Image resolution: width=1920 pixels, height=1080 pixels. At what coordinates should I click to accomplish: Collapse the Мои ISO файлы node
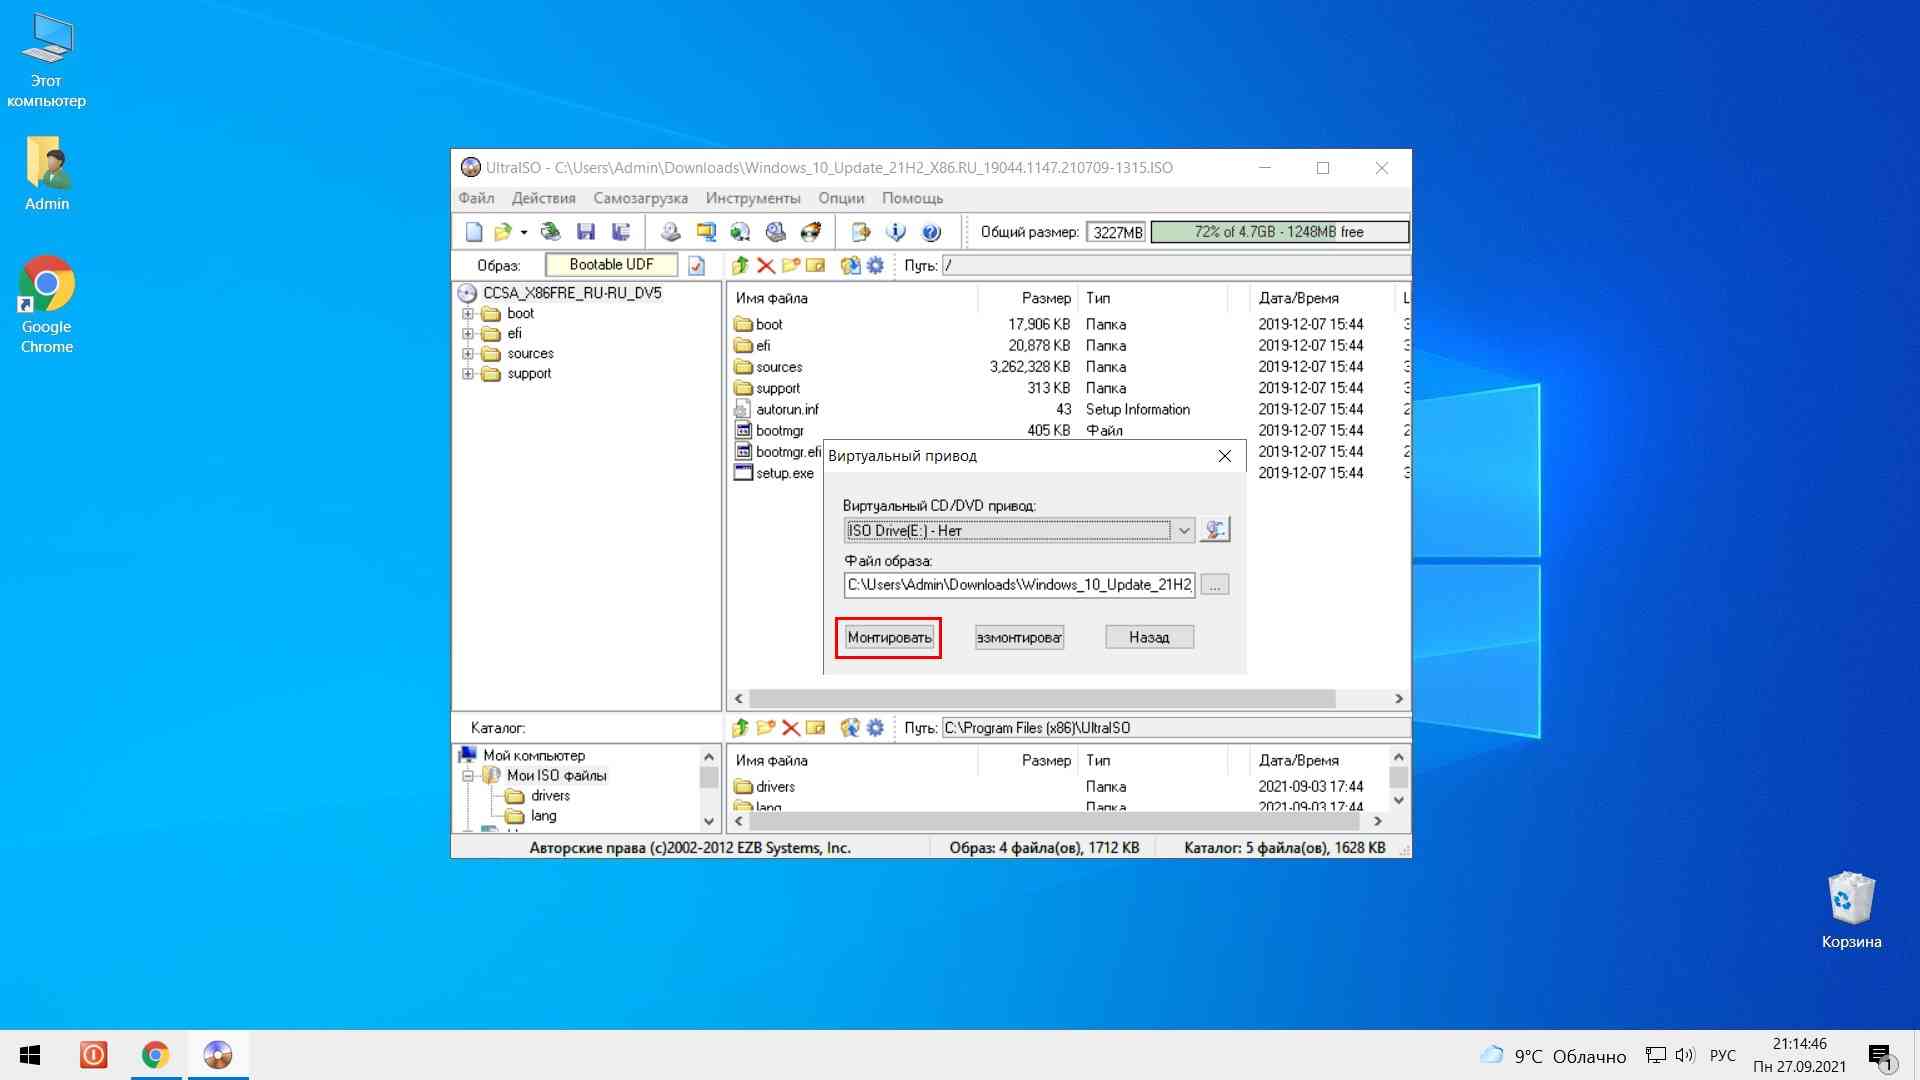467,776
